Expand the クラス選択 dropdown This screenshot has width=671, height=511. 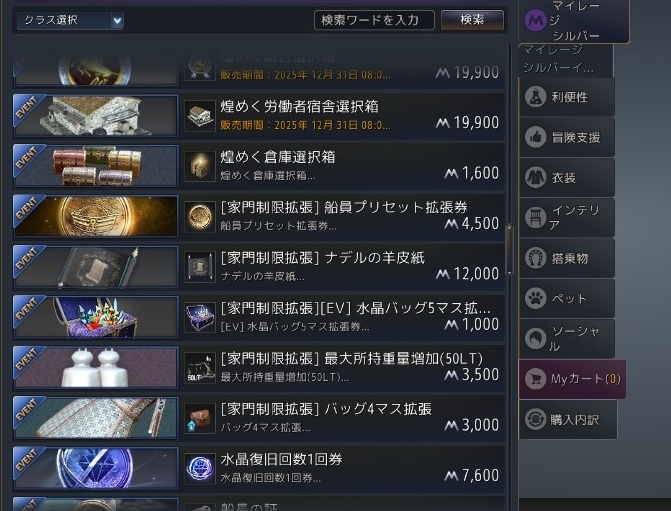click(x=70, y=21)
